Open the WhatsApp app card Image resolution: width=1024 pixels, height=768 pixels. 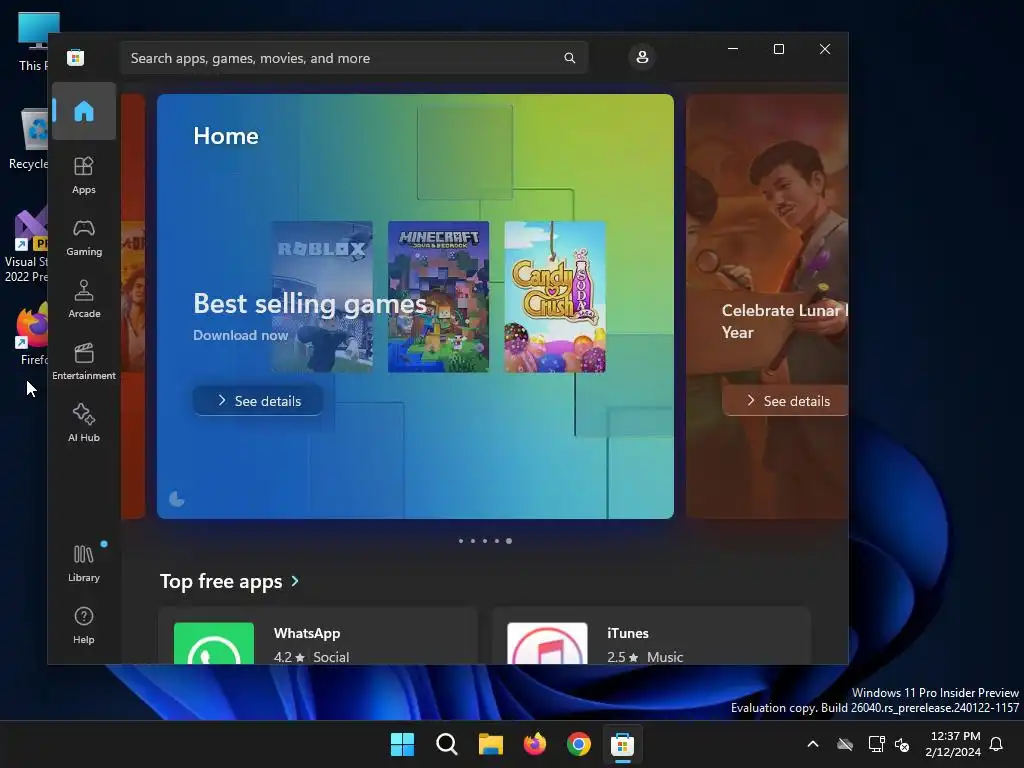(x=318, y=635)
